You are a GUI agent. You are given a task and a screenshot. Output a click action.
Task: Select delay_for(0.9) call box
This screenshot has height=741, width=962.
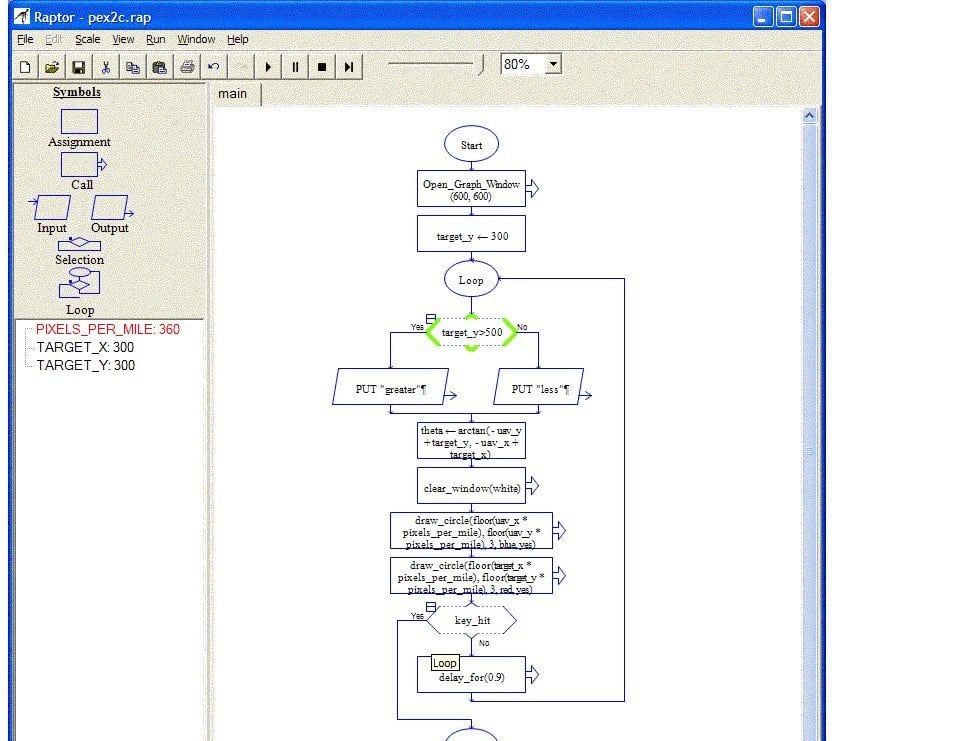pyautogui.click(x=471, y=675)
